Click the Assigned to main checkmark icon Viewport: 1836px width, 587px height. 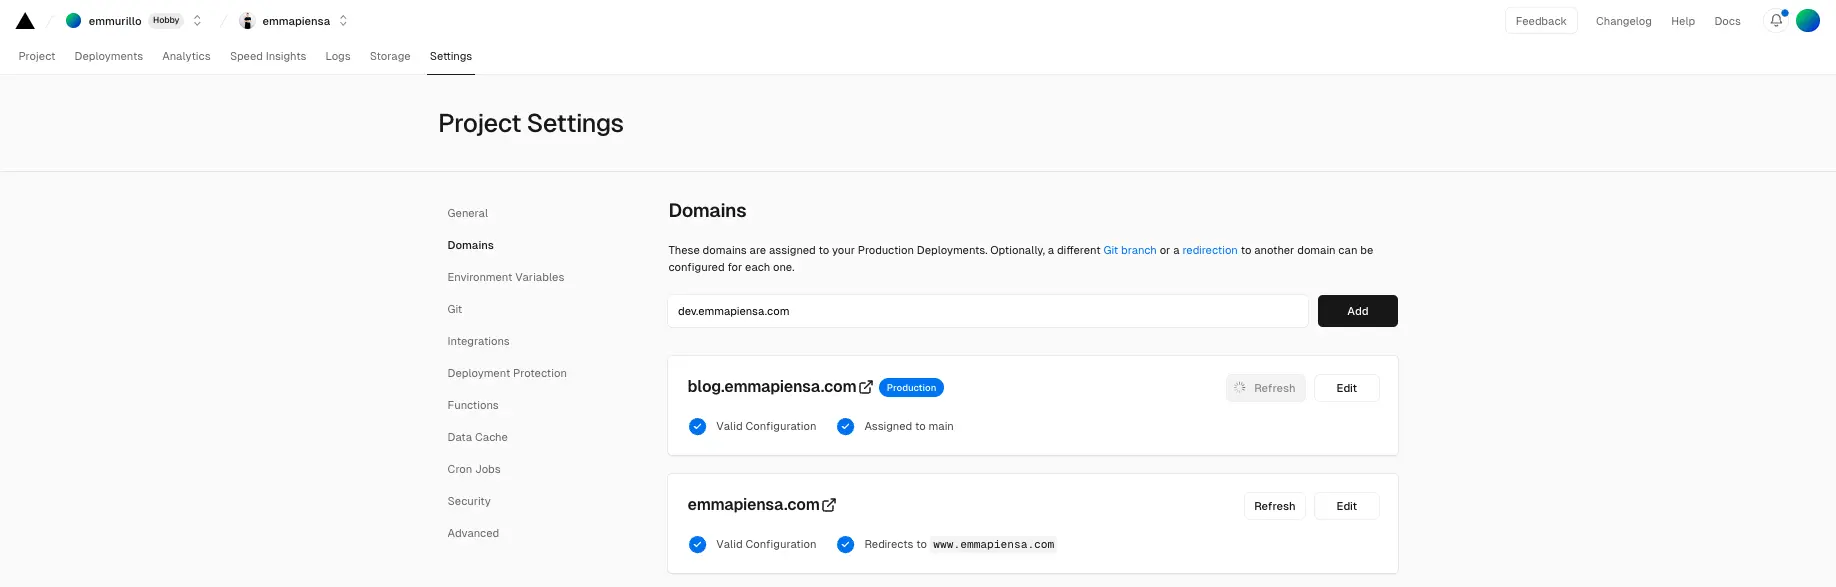(846, 427)
